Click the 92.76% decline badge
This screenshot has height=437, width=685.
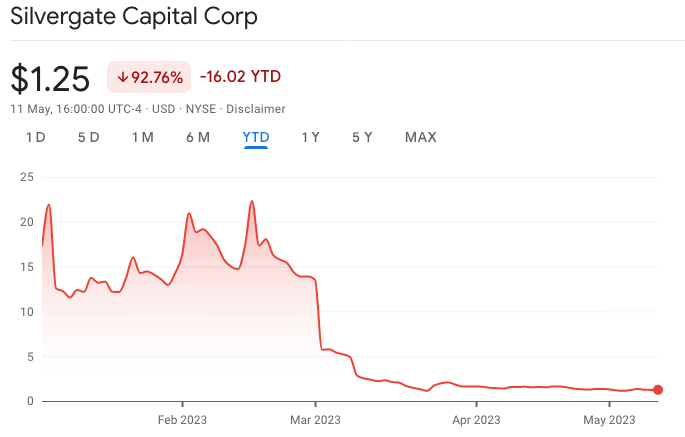pyautogui.click(x=148, y=77)
